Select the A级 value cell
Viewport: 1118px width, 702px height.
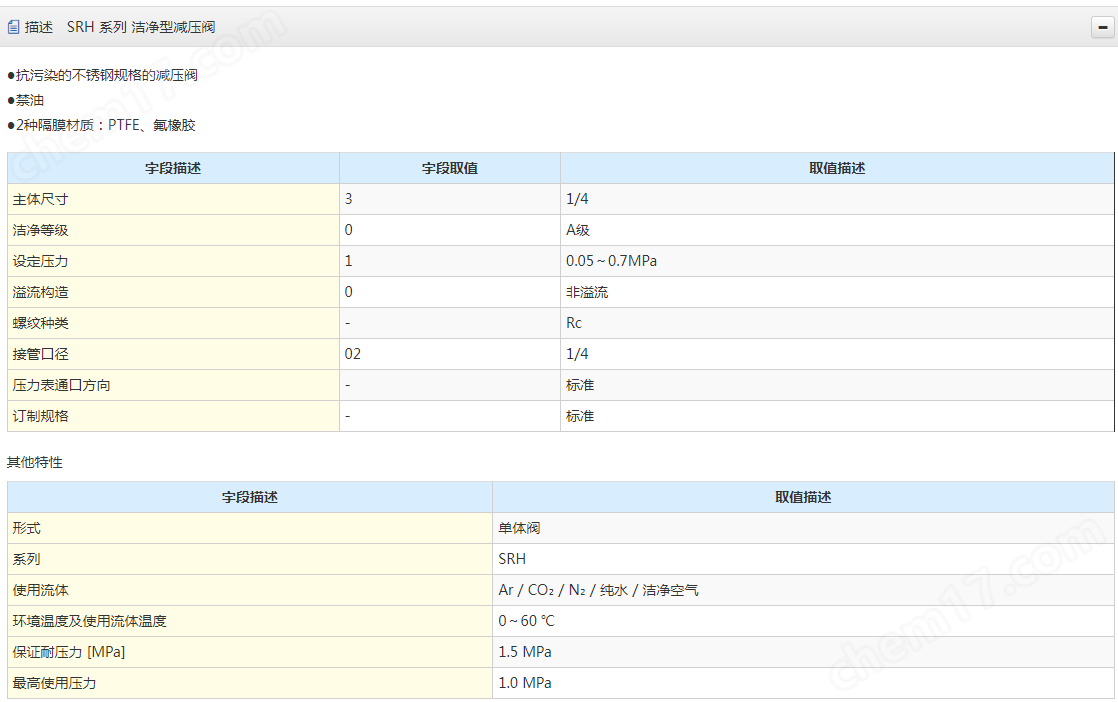click(x=837, y=230)
